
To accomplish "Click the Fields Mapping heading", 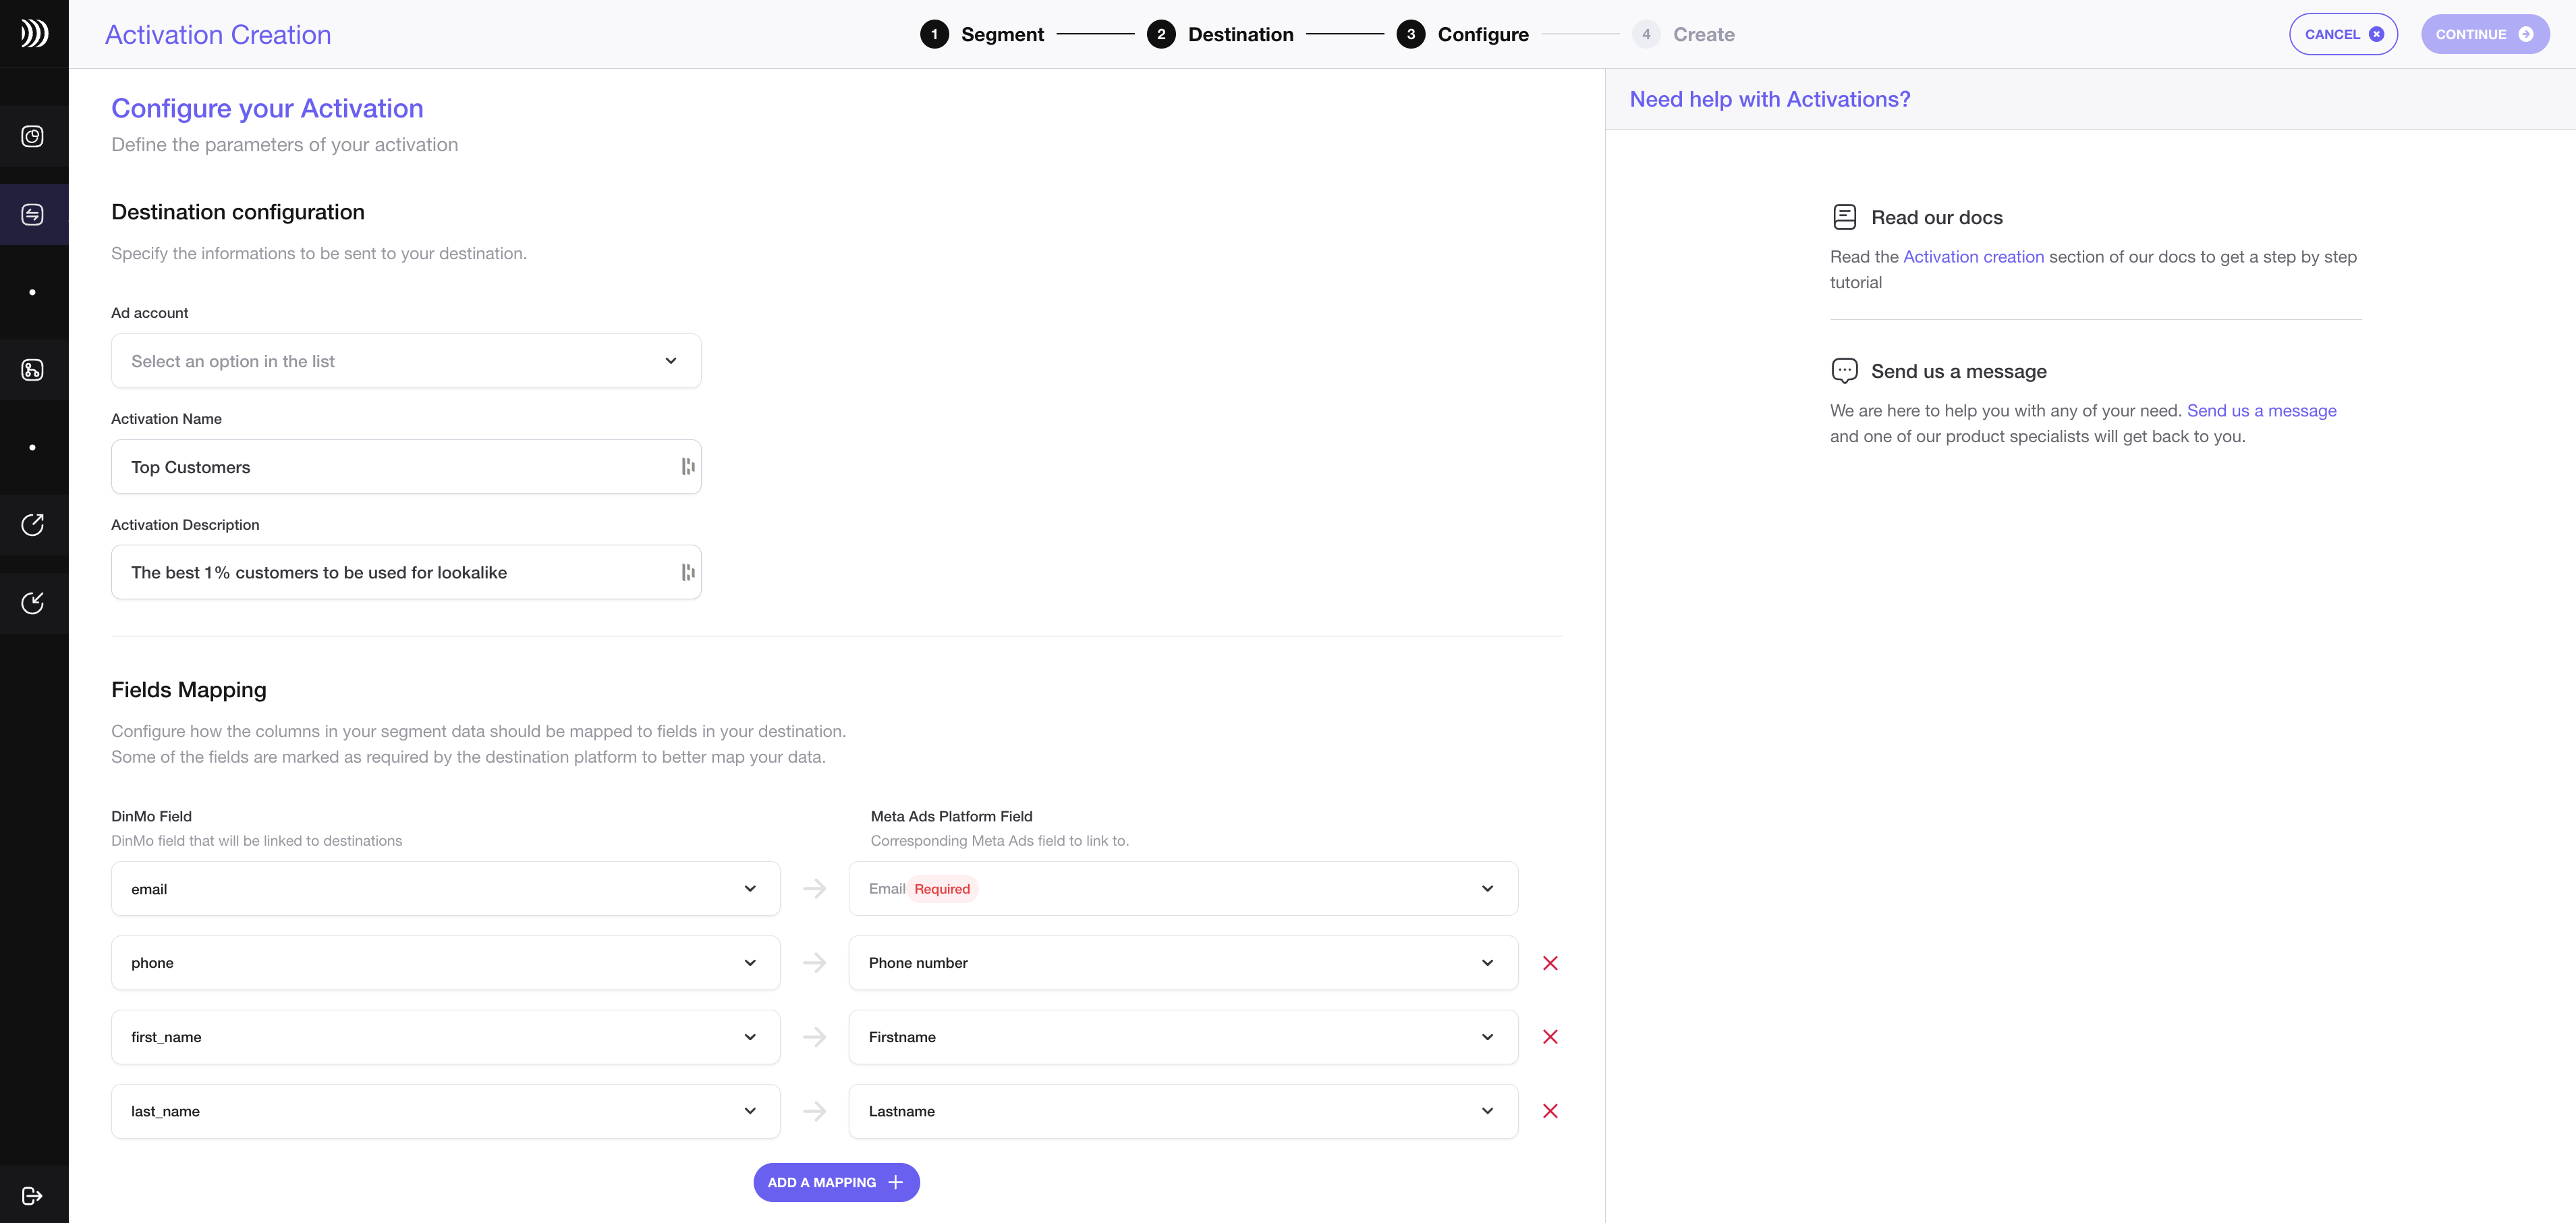I will point(189,690).
